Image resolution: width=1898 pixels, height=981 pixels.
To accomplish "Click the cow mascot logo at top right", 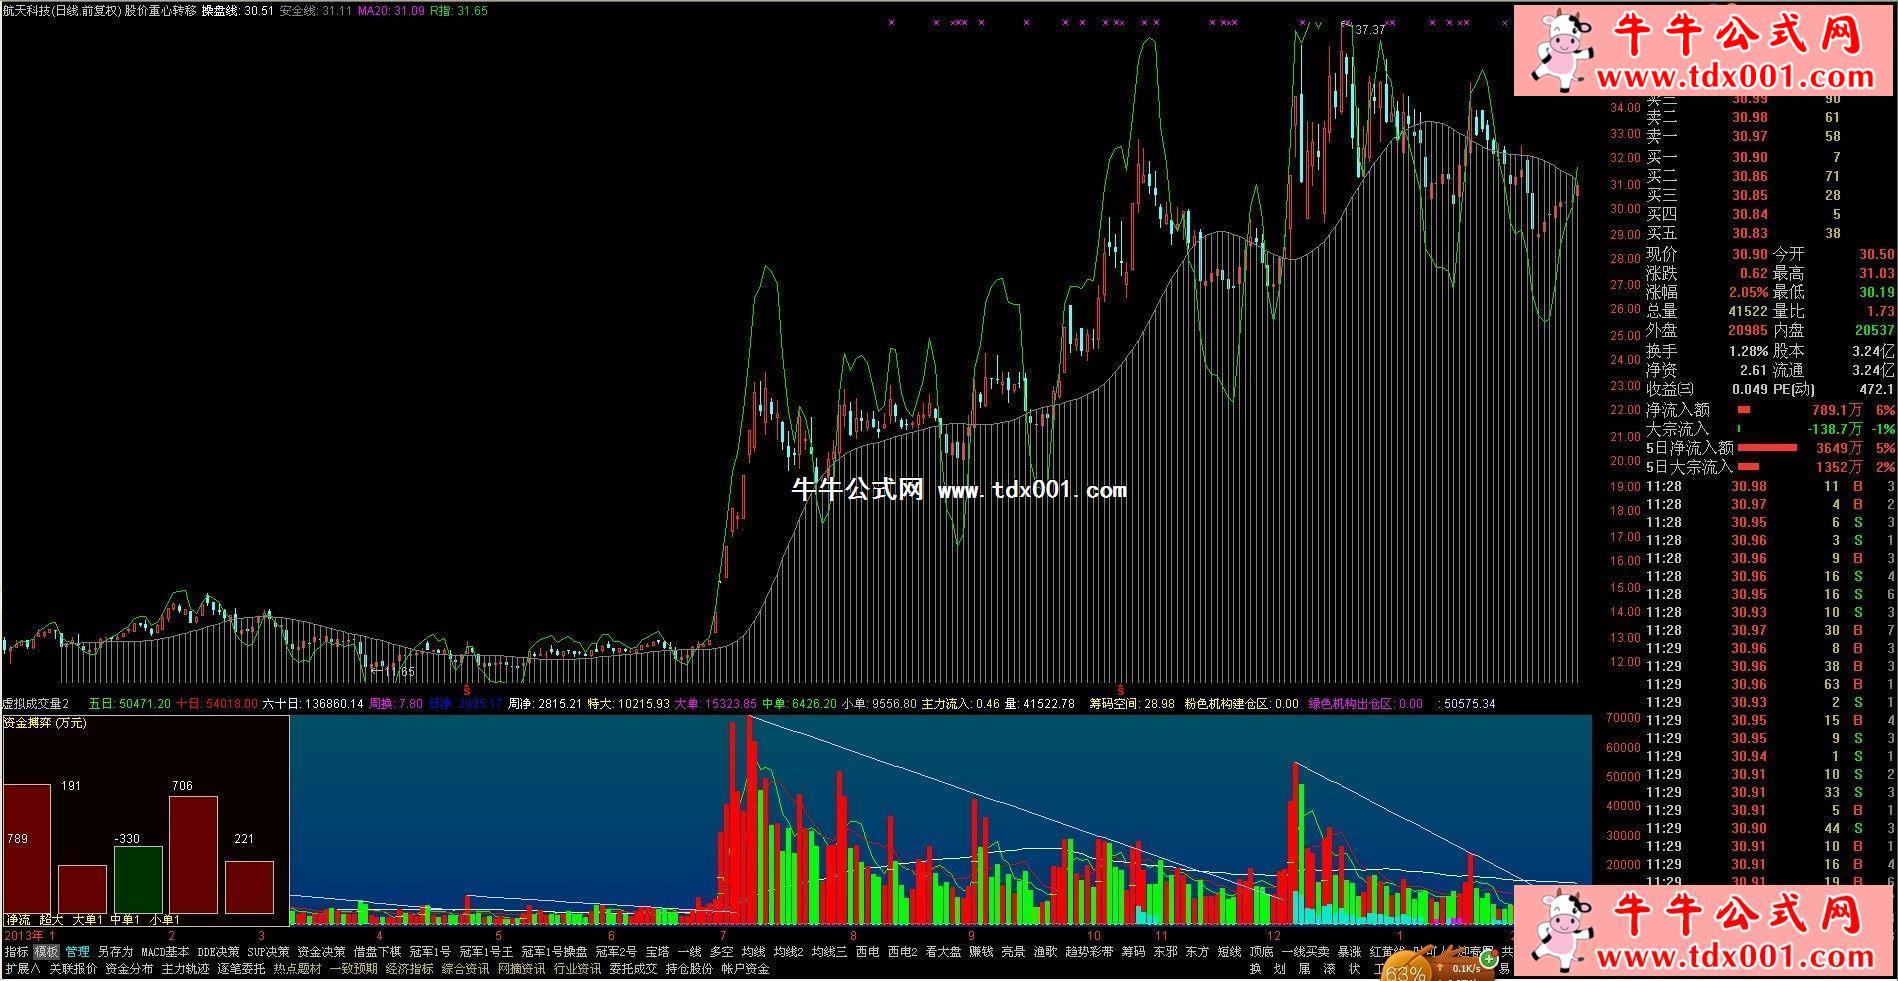I will 1559,50.
